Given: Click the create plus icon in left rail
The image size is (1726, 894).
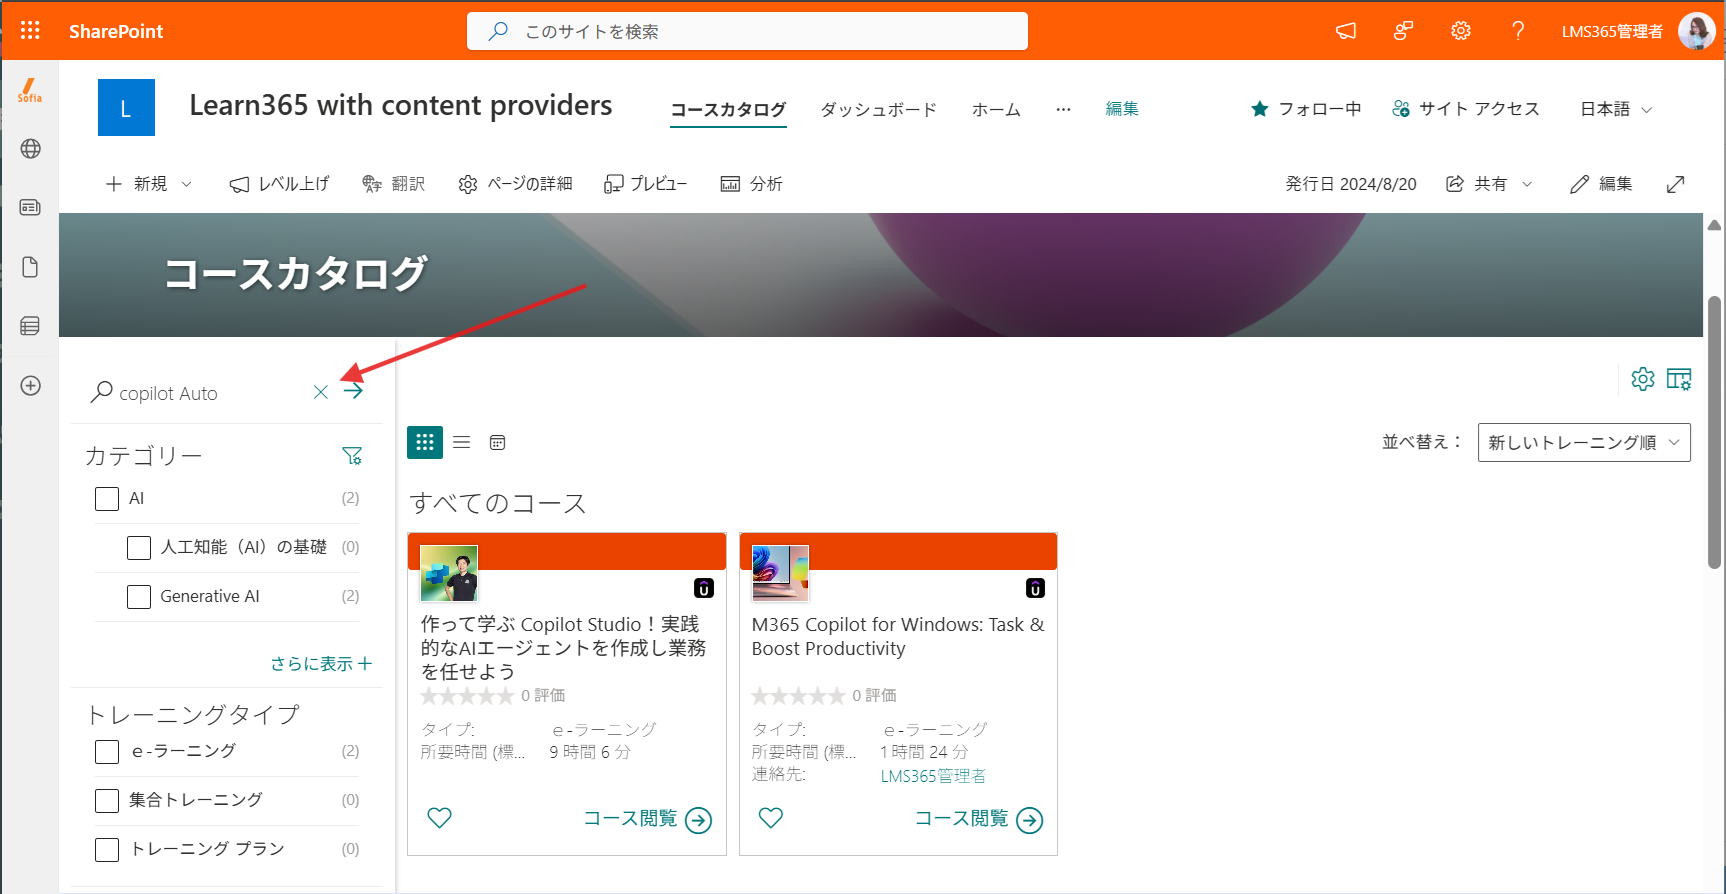Looking at the screenshot, I should pyautogui.click(x=30, y=386).
